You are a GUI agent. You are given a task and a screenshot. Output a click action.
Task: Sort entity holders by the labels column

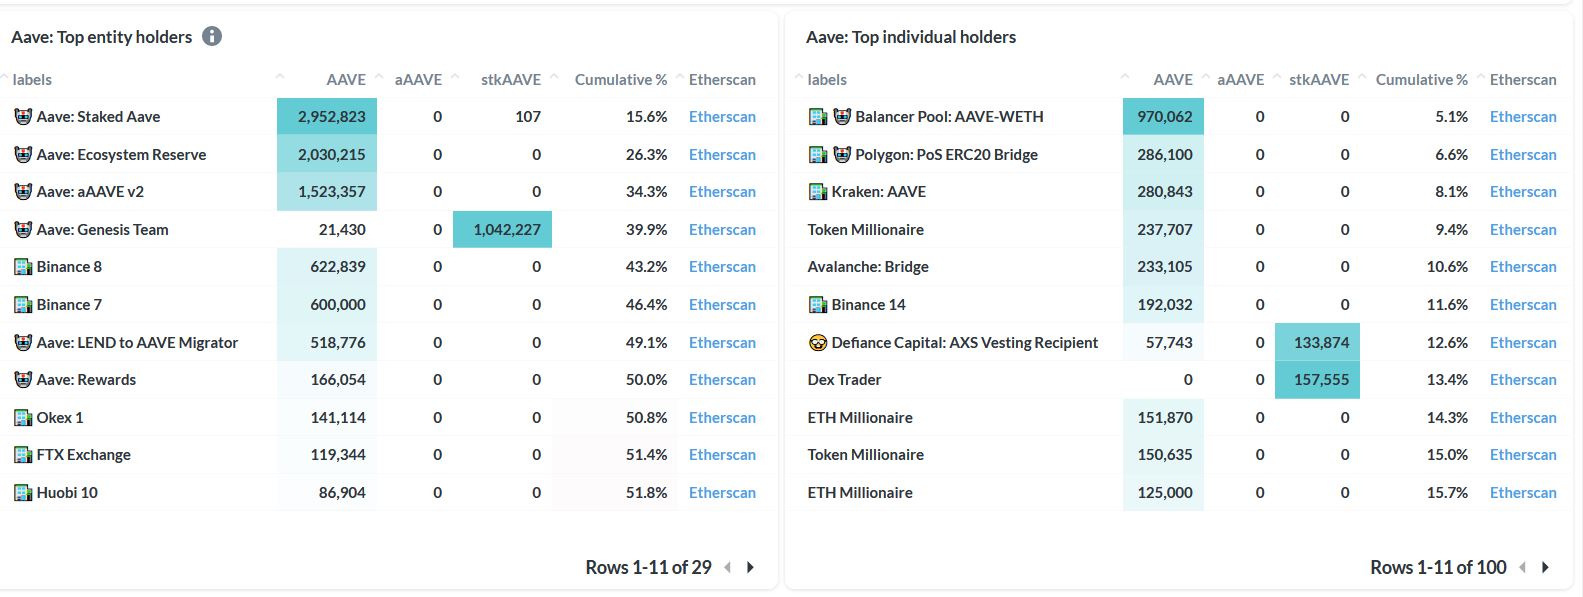(32, 79)
